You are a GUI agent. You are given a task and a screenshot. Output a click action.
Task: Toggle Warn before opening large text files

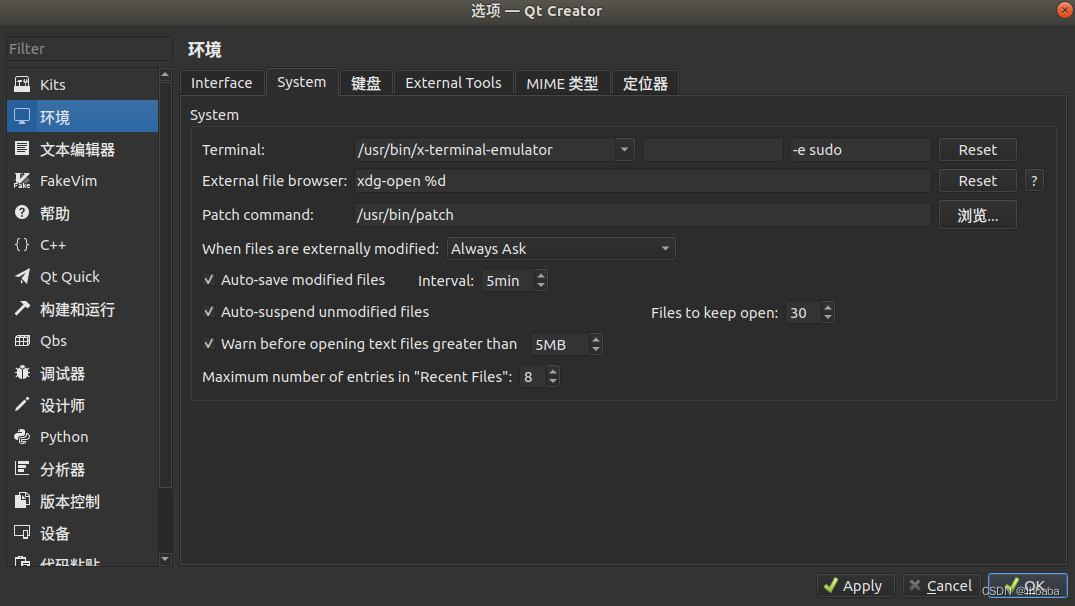tap(208, 343)
